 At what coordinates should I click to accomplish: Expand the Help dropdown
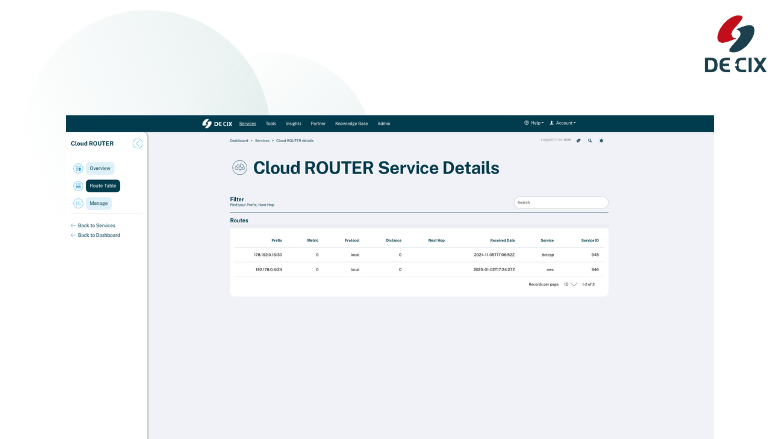click(534, 123)
